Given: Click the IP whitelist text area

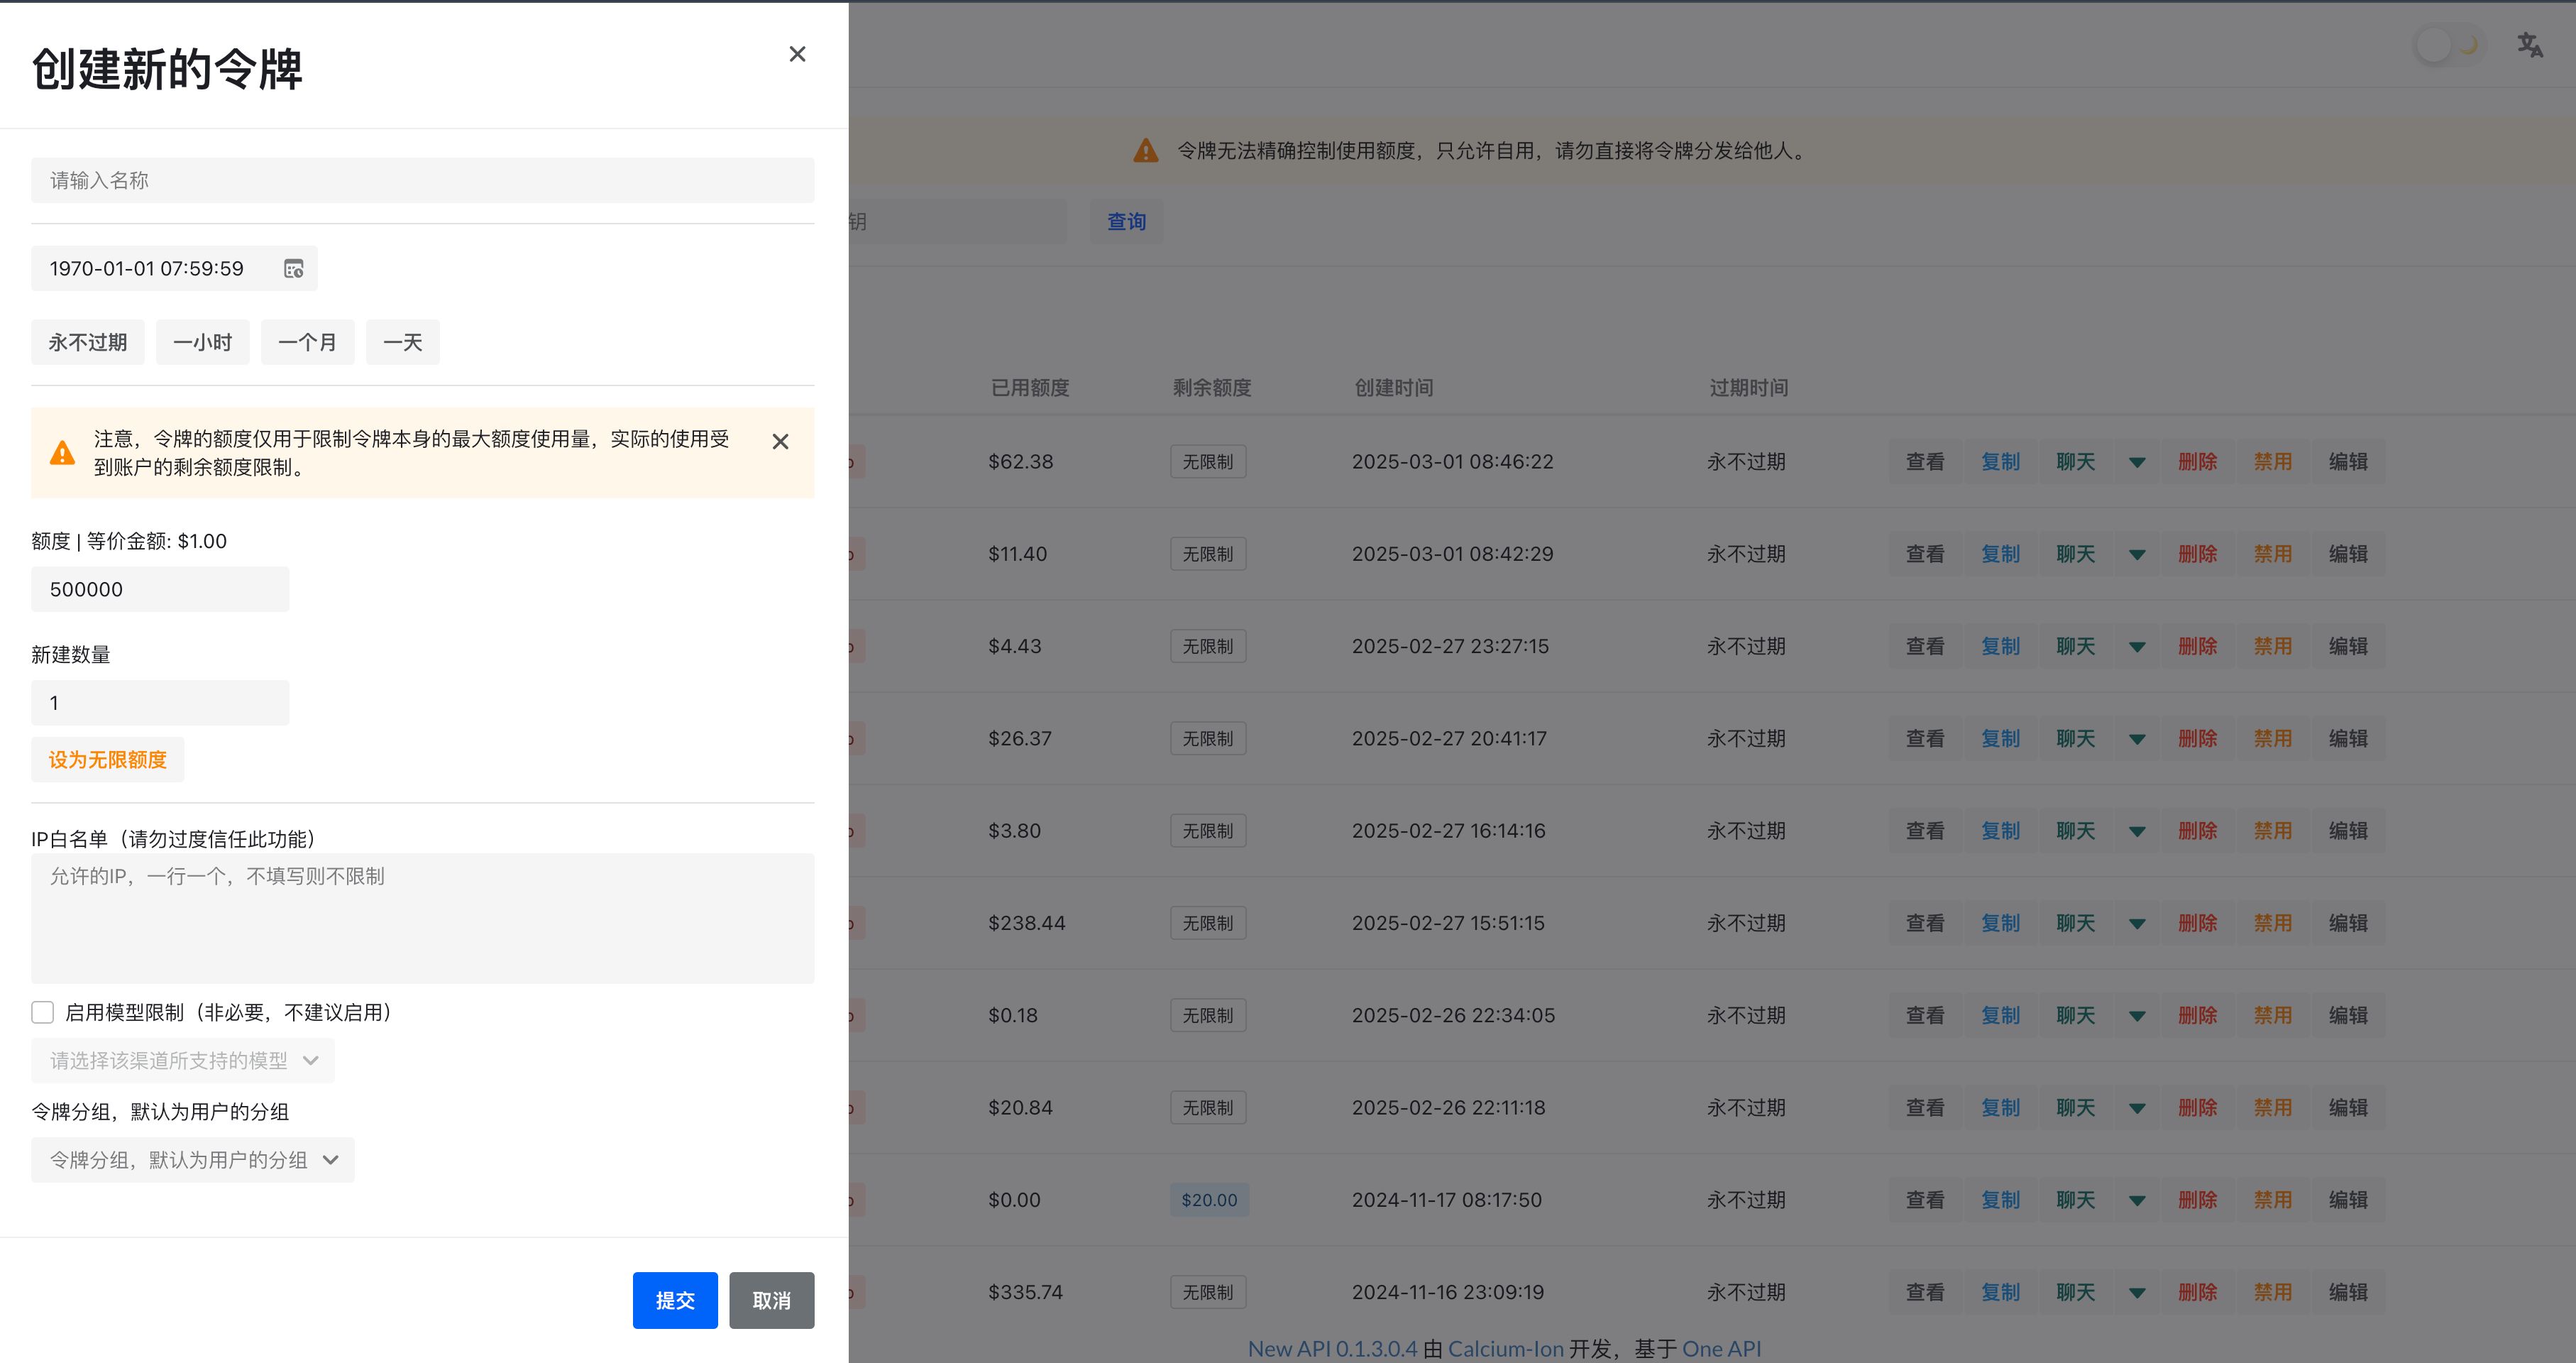Looking at the screenshot, I should (x=423, y=919).
